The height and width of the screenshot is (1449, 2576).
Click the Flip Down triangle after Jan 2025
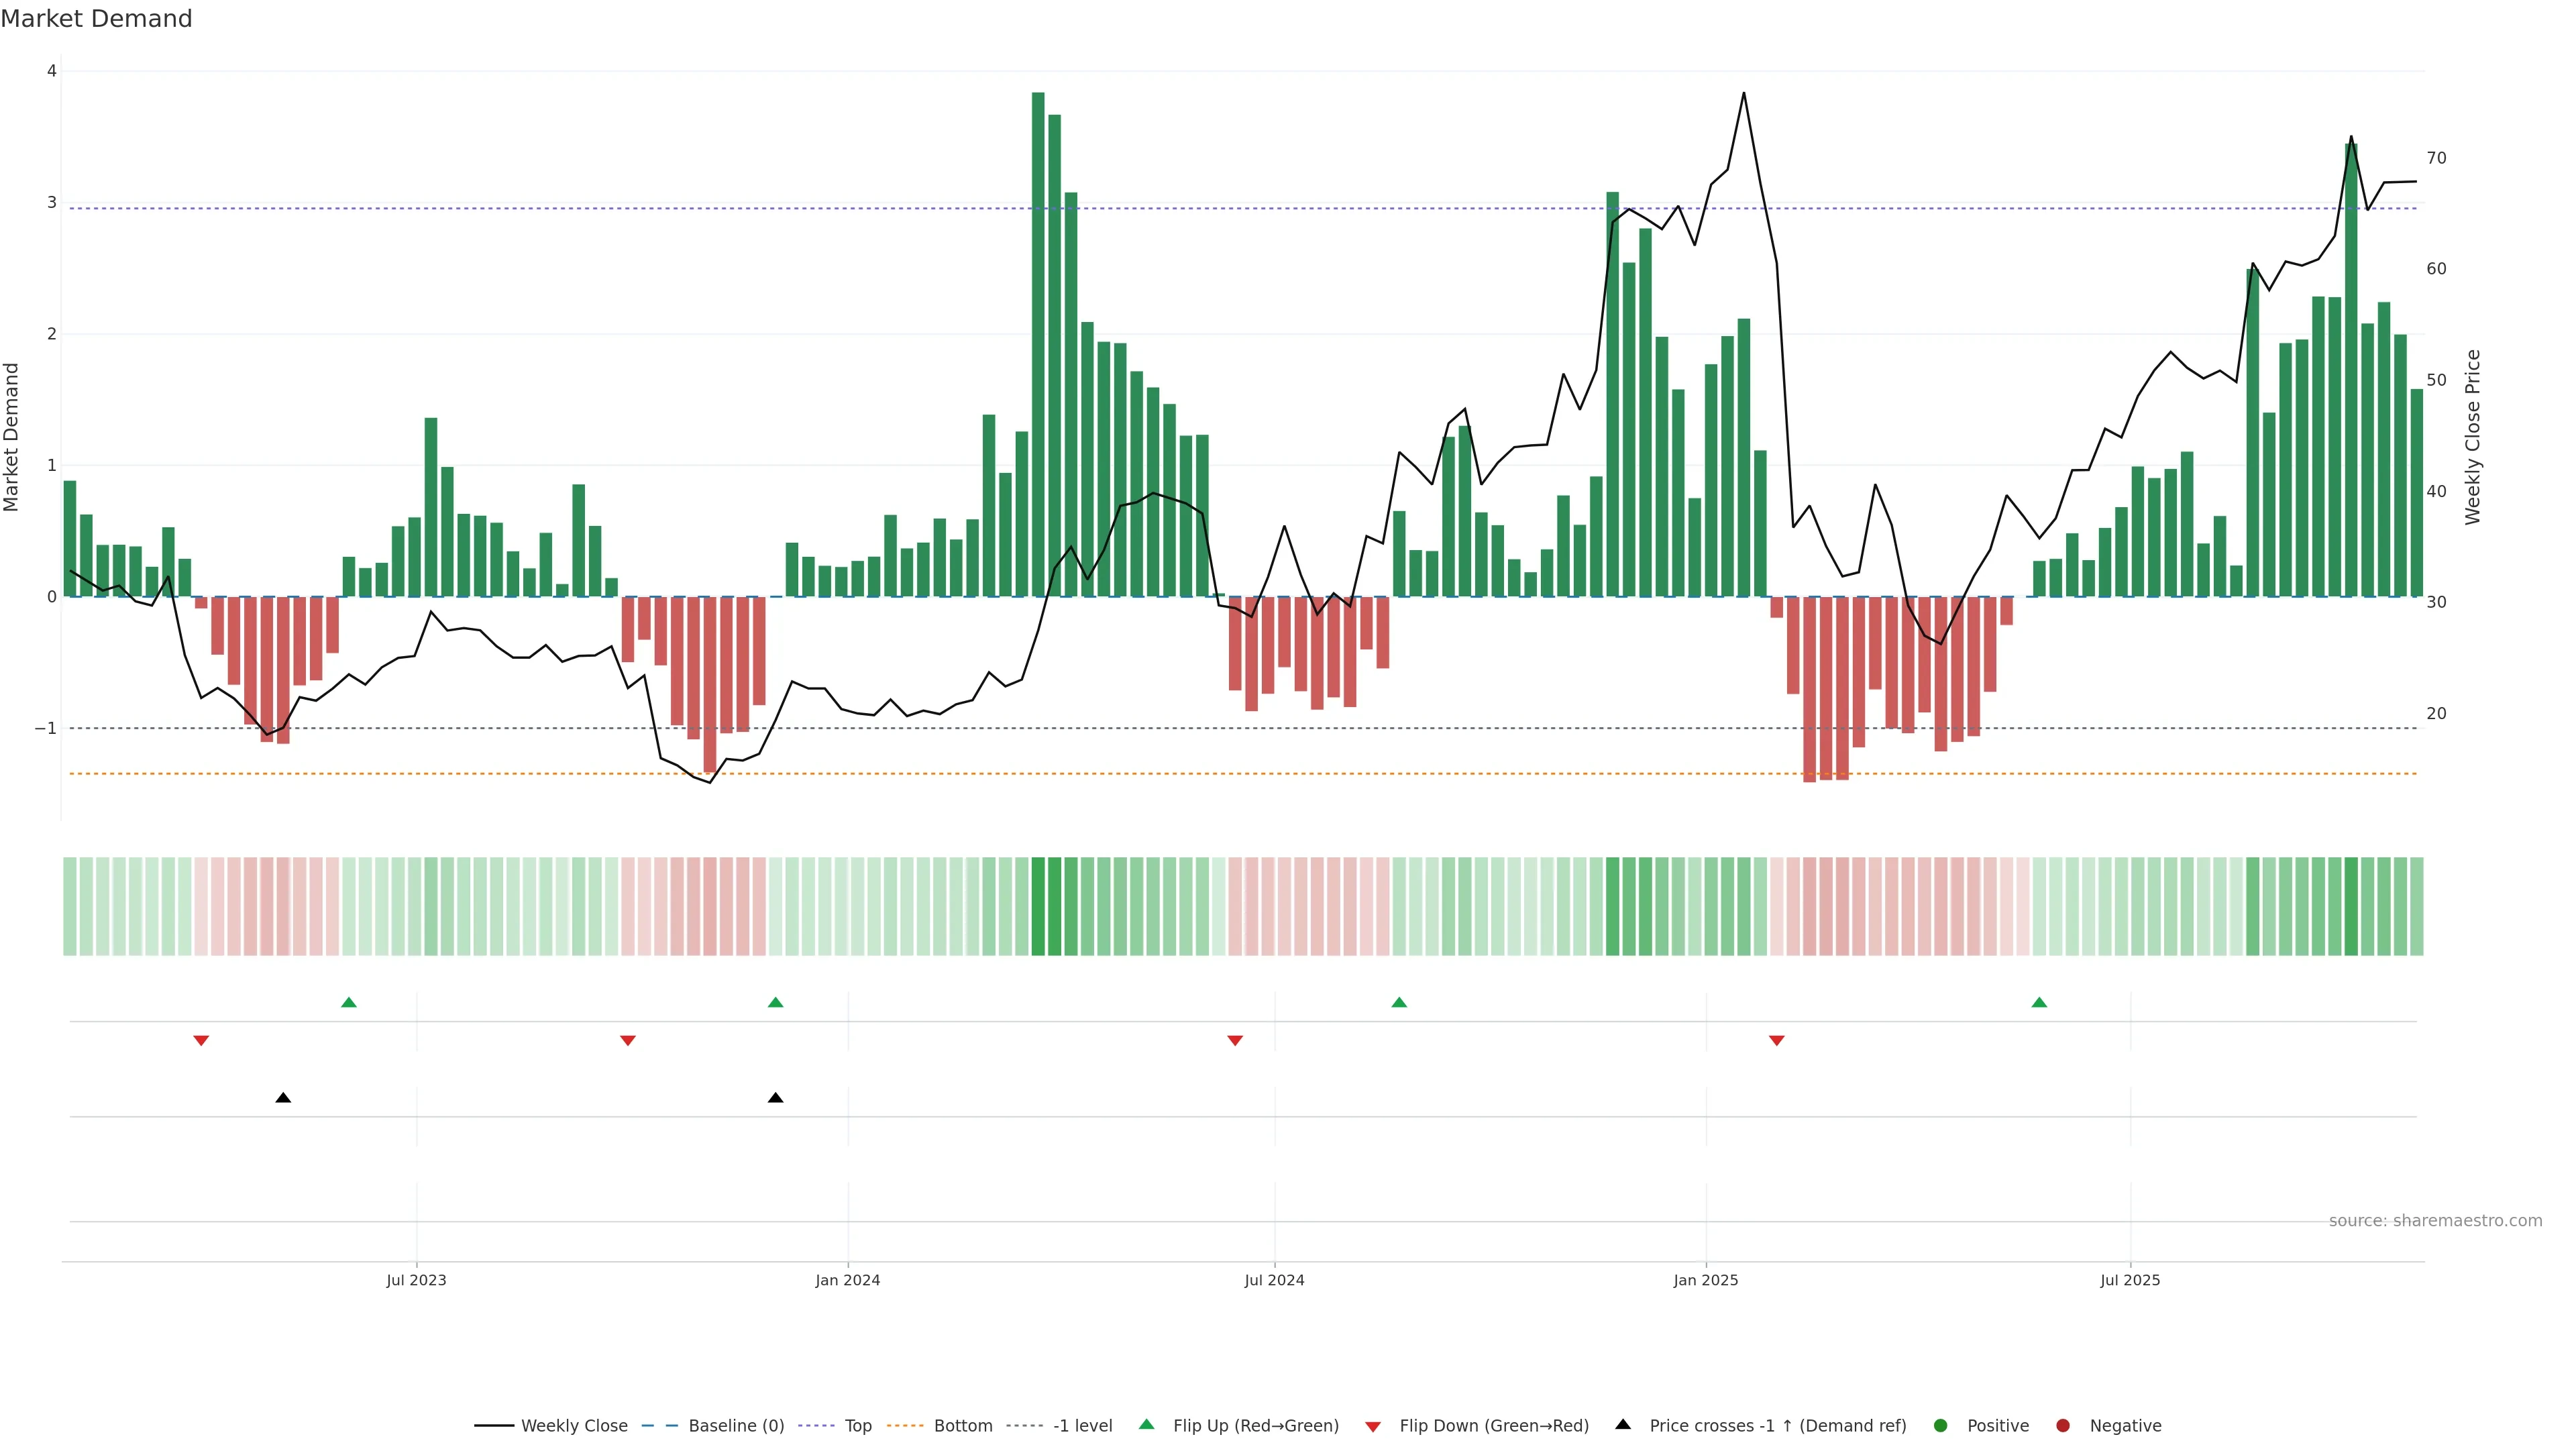1777,1041
